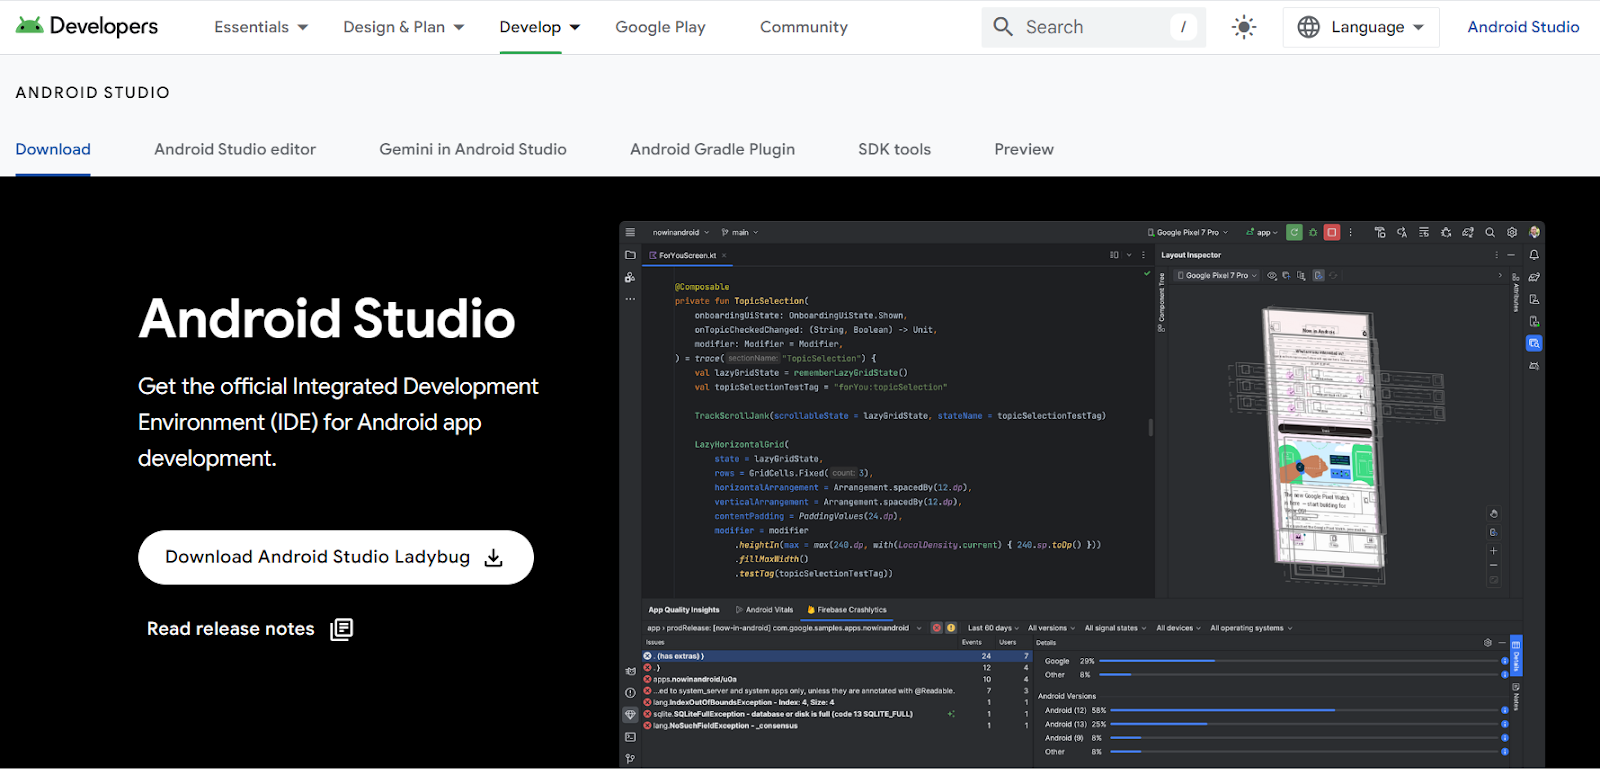The height and width of the screenshot is (775, 1600).
Task: Click highlighted Layout Inspector sidebar icon
Action: coord(1534,343)
